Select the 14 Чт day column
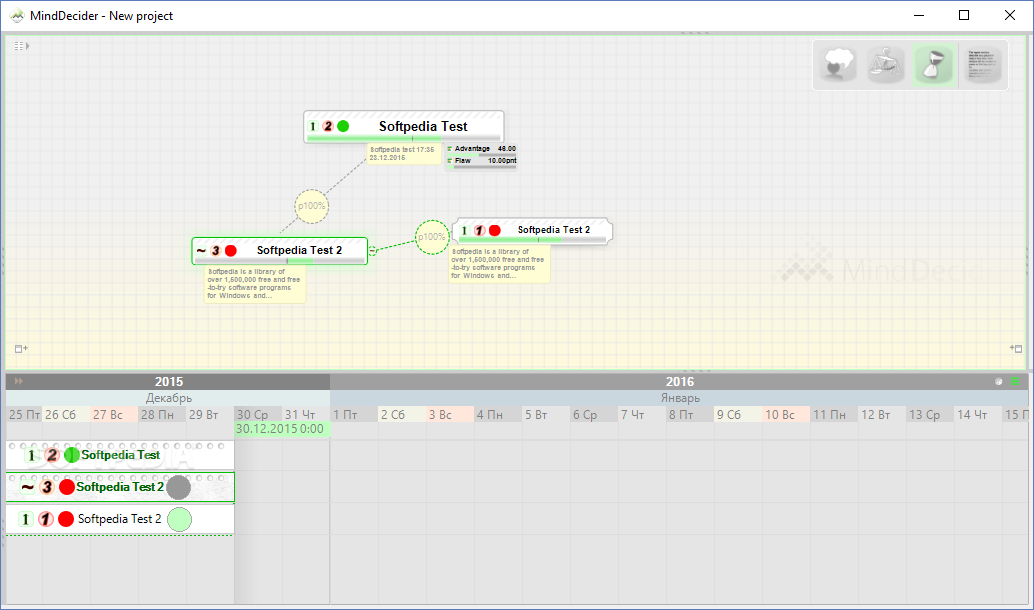1034x610 pixels. pos(978,414)
